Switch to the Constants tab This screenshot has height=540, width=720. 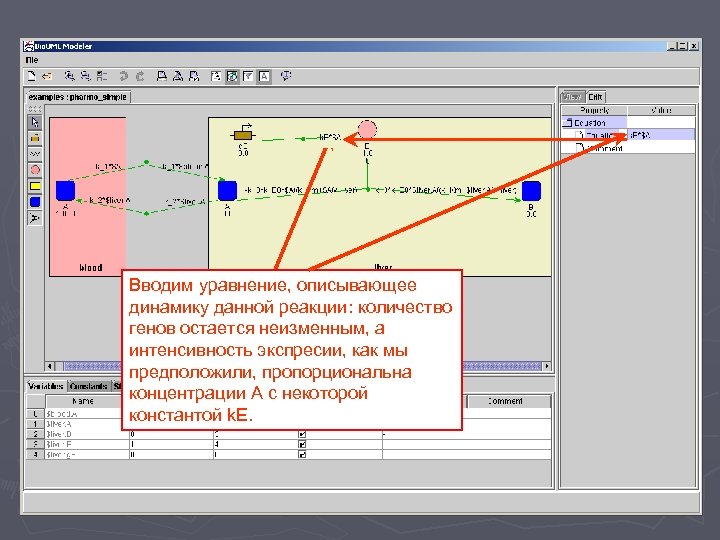[x=89, y=386]
